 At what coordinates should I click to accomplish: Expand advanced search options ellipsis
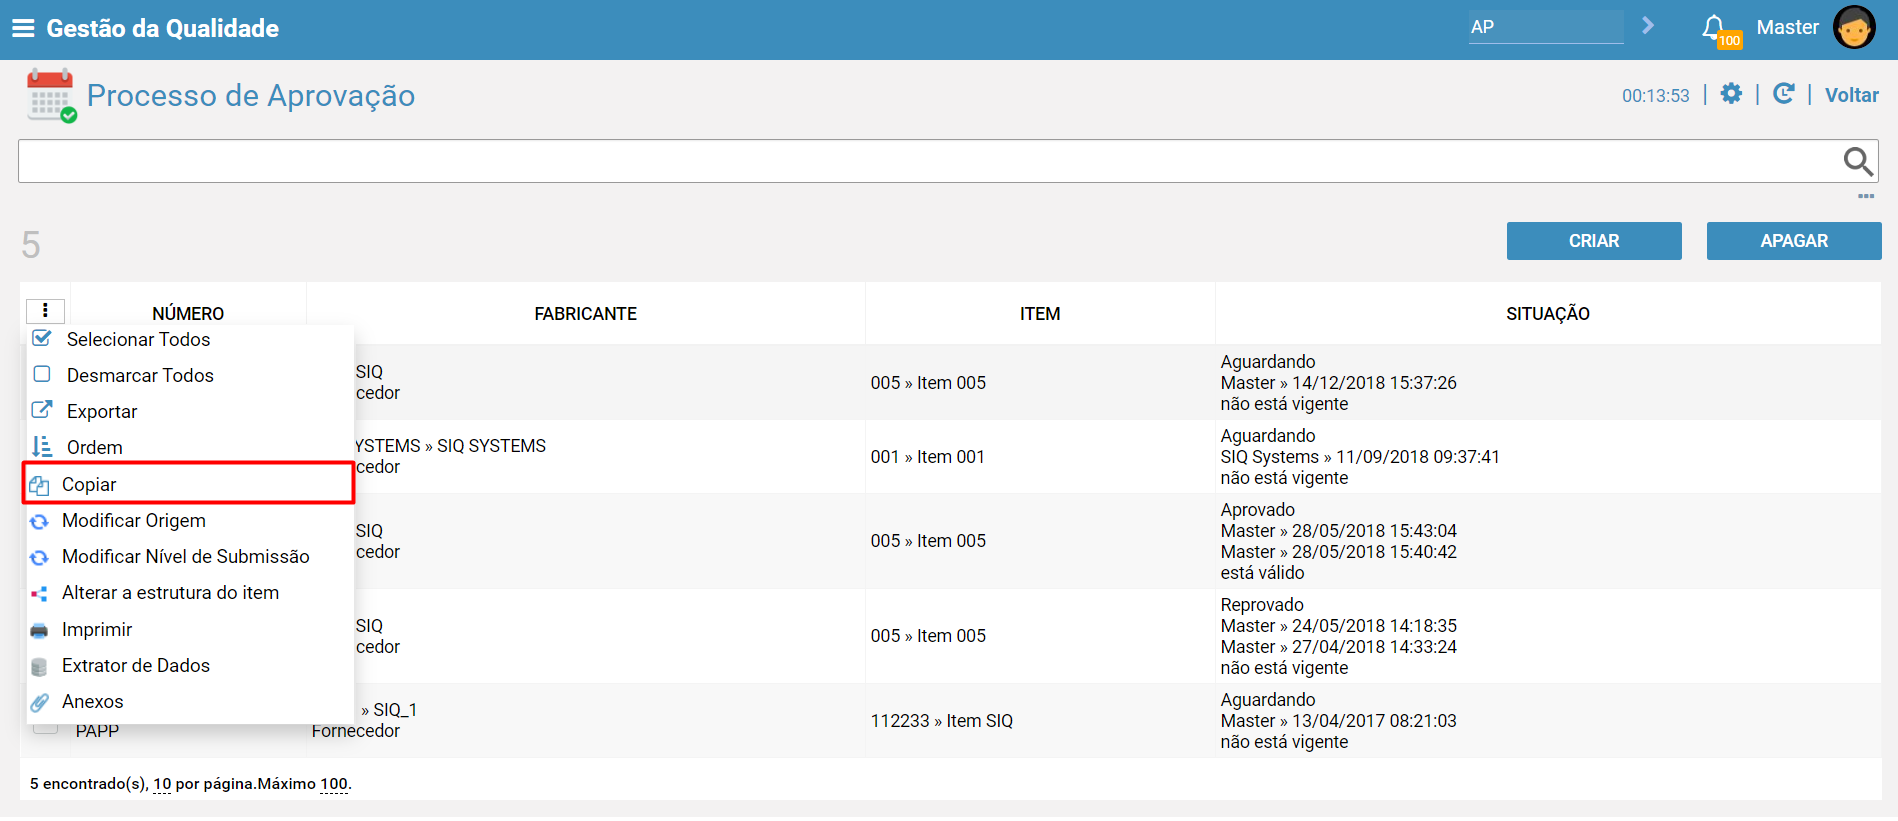coord(1866,196)
